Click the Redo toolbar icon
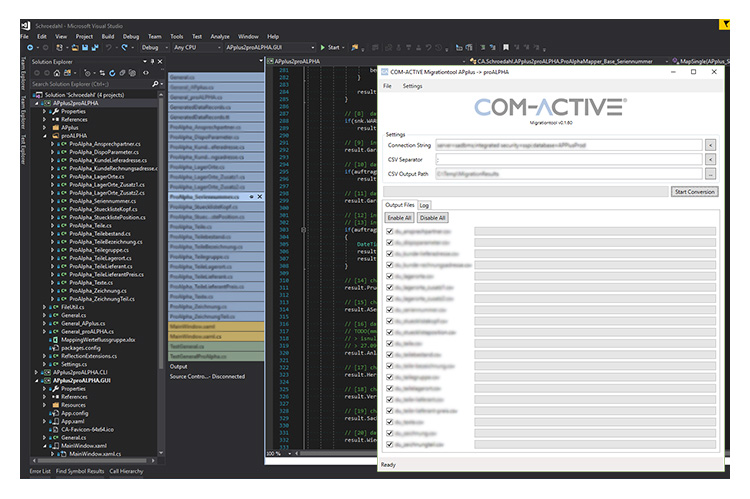Screen dimensions: 750x499 tap(124, 47)
